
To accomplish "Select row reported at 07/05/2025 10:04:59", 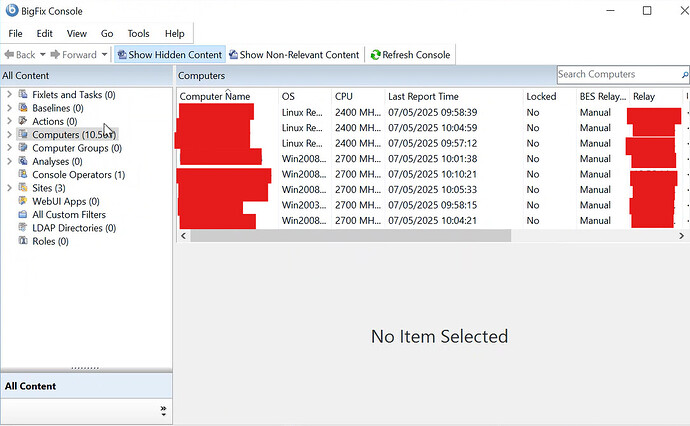I will click(432, 128).
